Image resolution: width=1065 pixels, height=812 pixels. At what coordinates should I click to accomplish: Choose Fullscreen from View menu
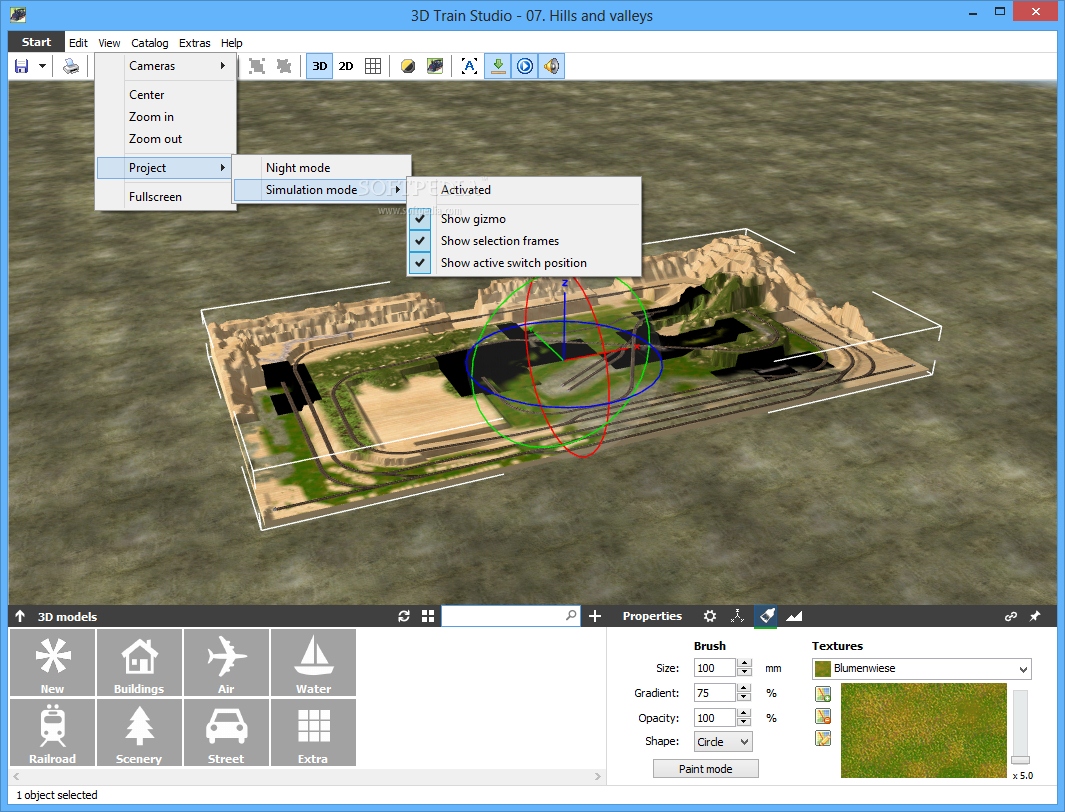166,197
